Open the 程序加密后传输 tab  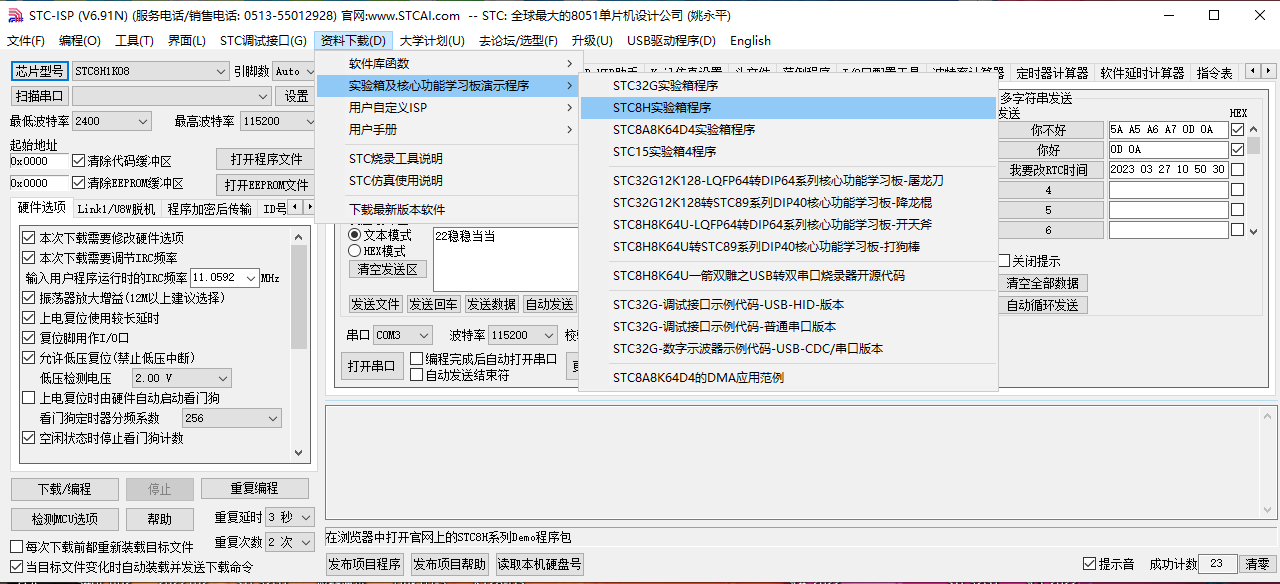(209, 209)
